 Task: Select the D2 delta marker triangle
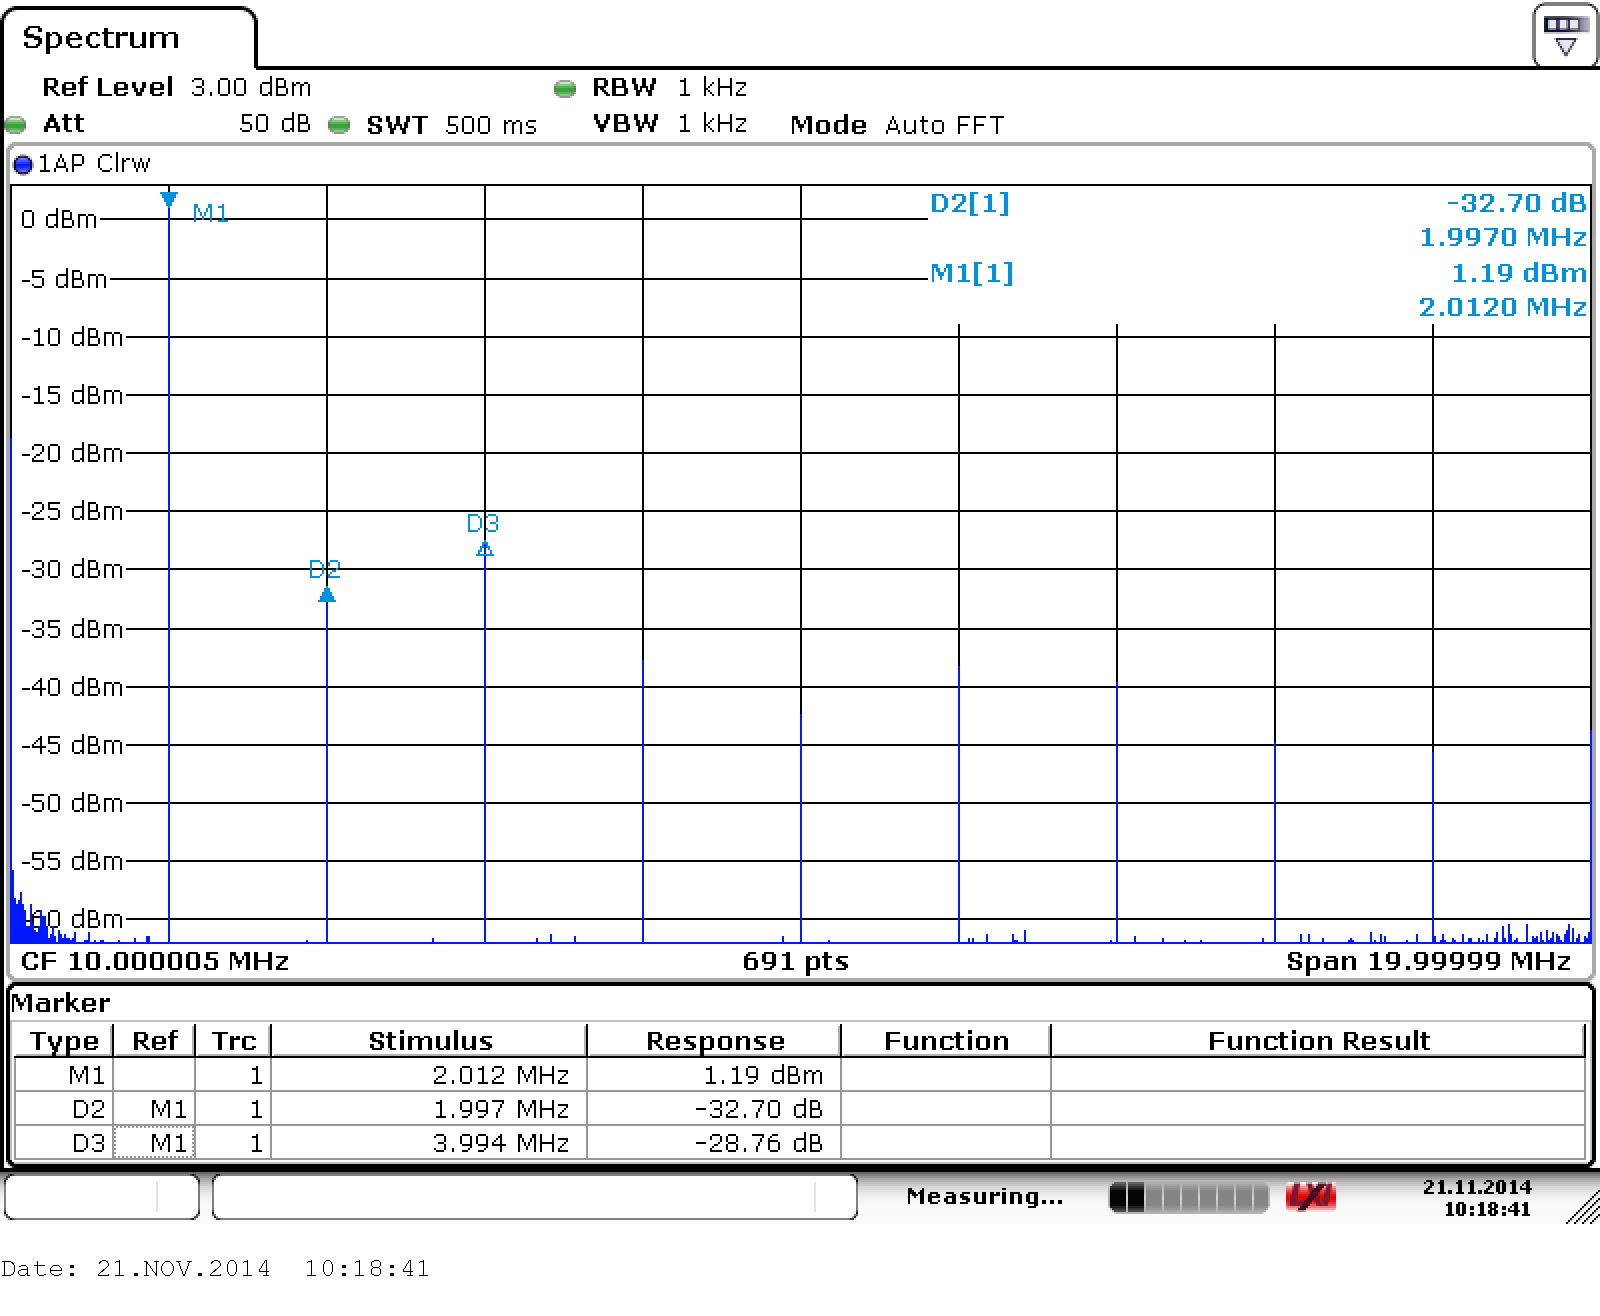click(x=326, y=595)
